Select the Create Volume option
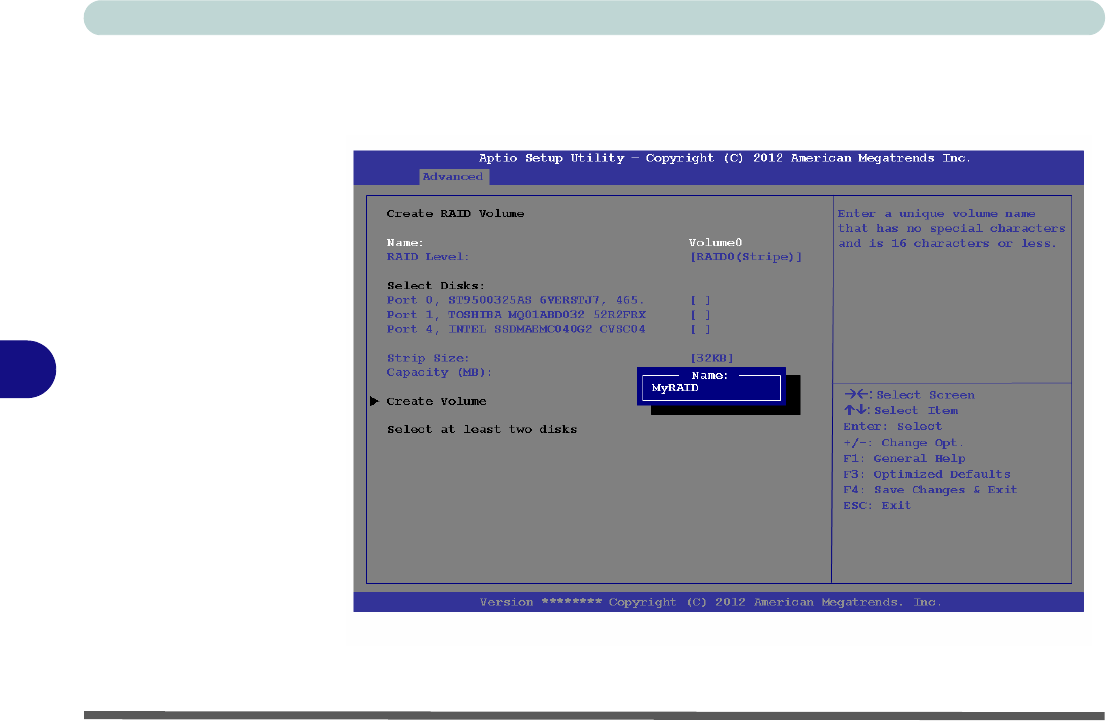This screenshot has width=1106, height=721. [x=437, y=401]
